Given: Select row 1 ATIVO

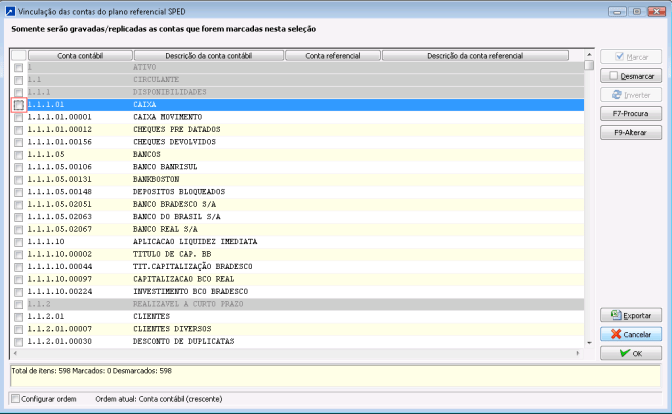Looking at the screenshot, I should pyautogui.click(x=306, y=67).
